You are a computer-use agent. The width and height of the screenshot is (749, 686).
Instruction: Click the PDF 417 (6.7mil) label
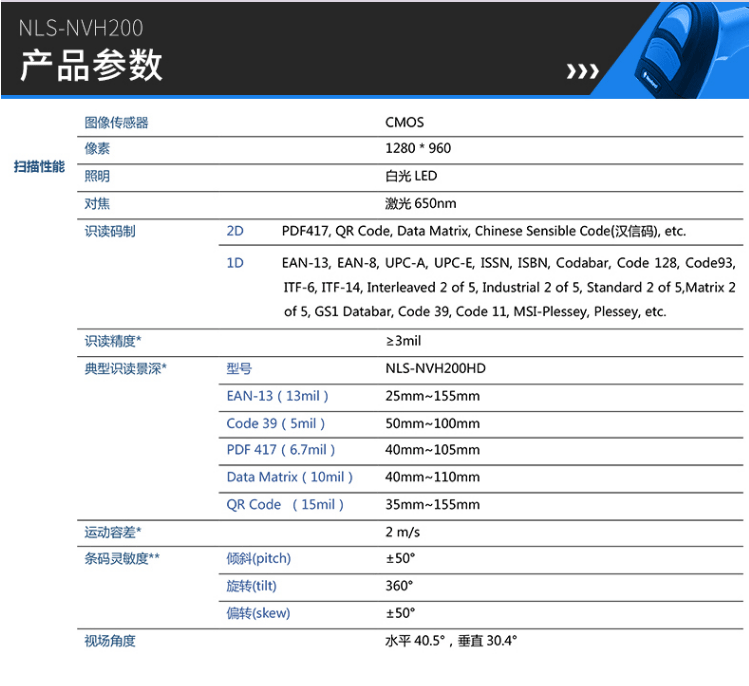pos(281,450)
